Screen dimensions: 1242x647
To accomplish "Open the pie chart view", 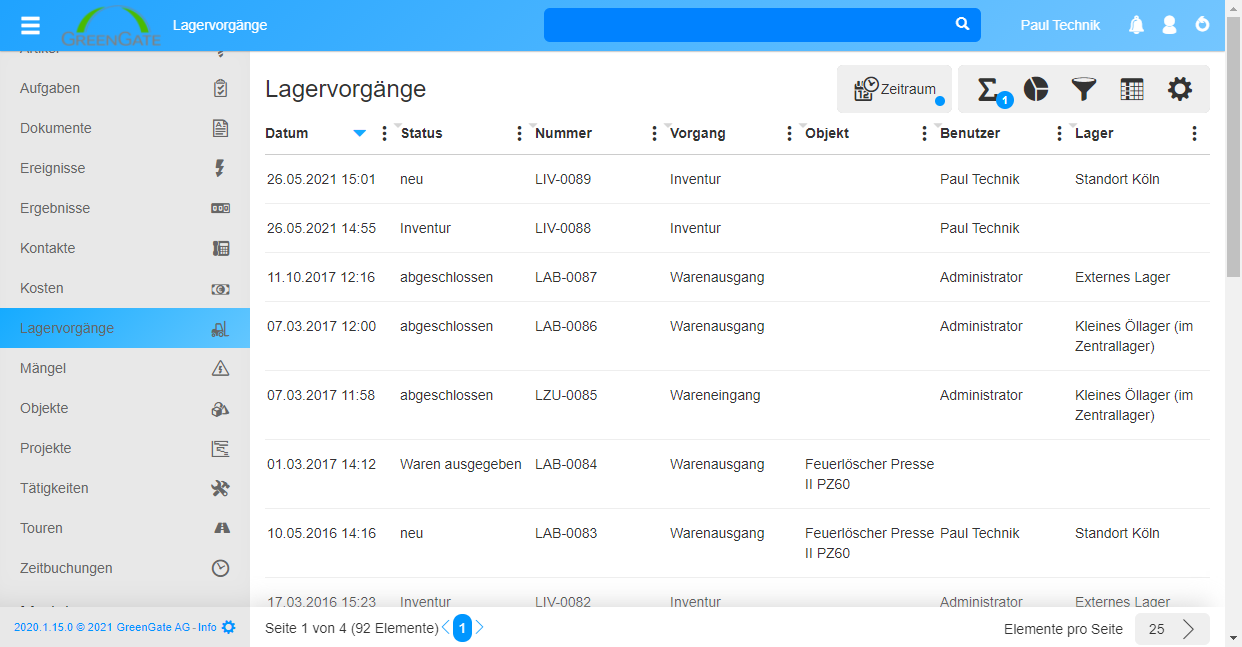I will (1036, 89).
